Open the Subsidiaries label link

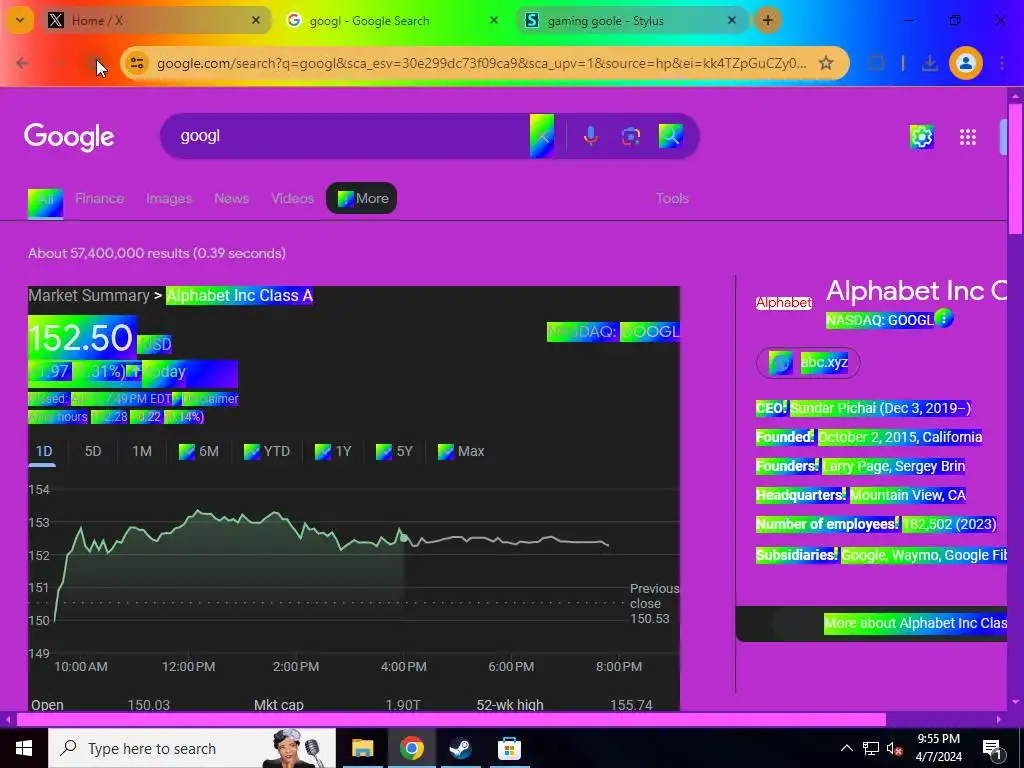796,555
